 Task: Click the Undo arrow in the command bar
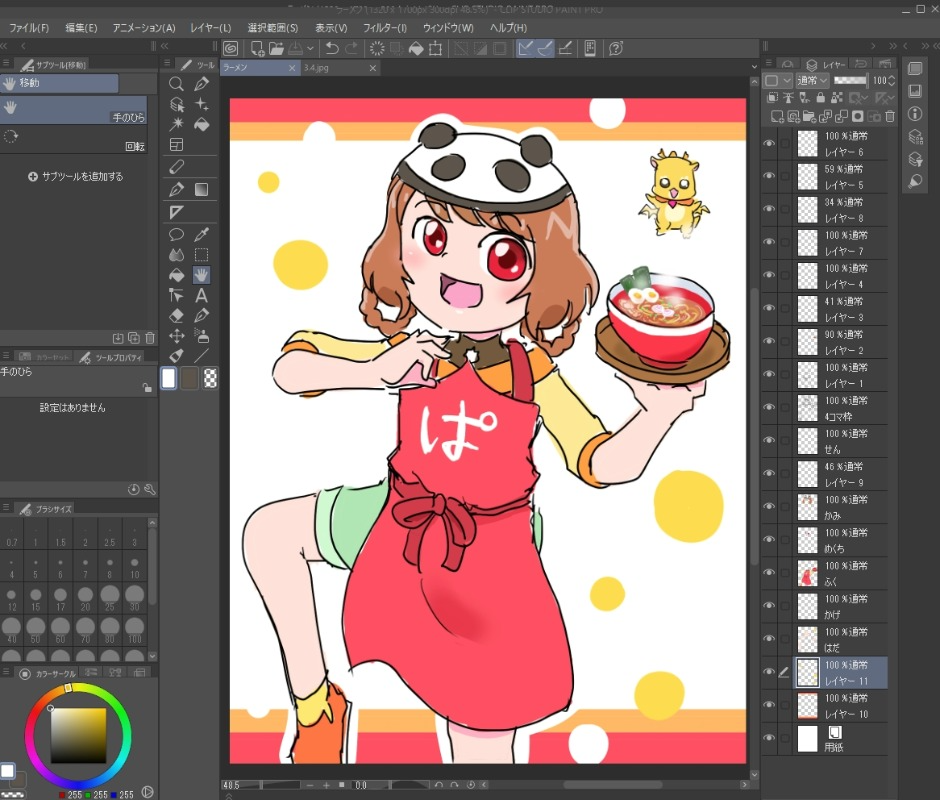[331, 48]
